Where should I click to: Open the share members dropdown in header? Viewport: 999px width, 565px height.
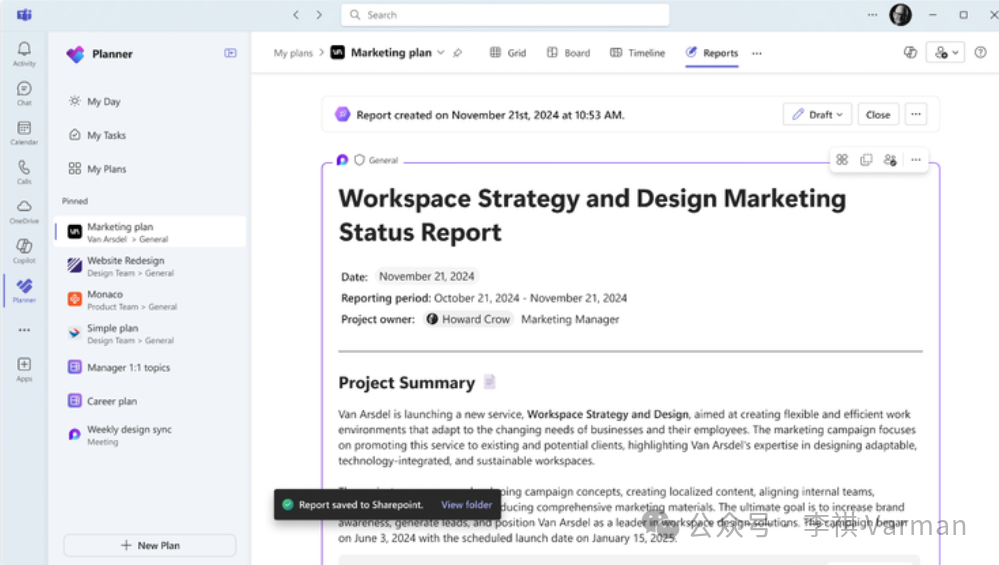point(945,53)
